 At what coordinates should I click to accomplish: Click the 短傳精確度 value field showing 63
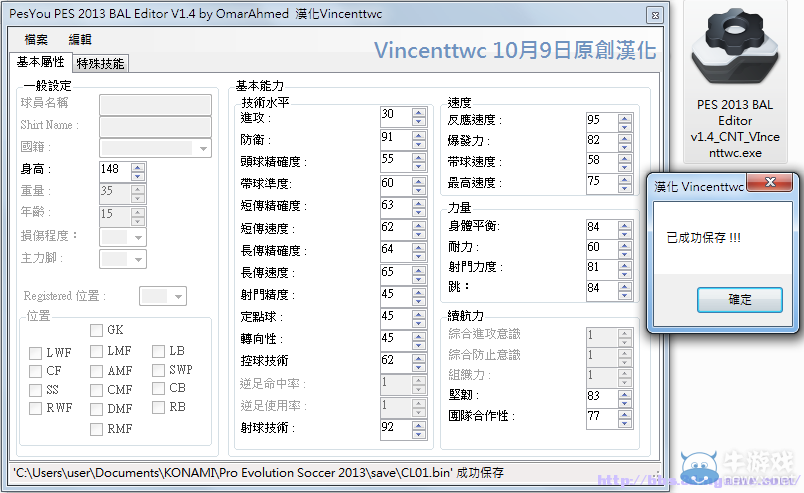click(x=396, y=207)
